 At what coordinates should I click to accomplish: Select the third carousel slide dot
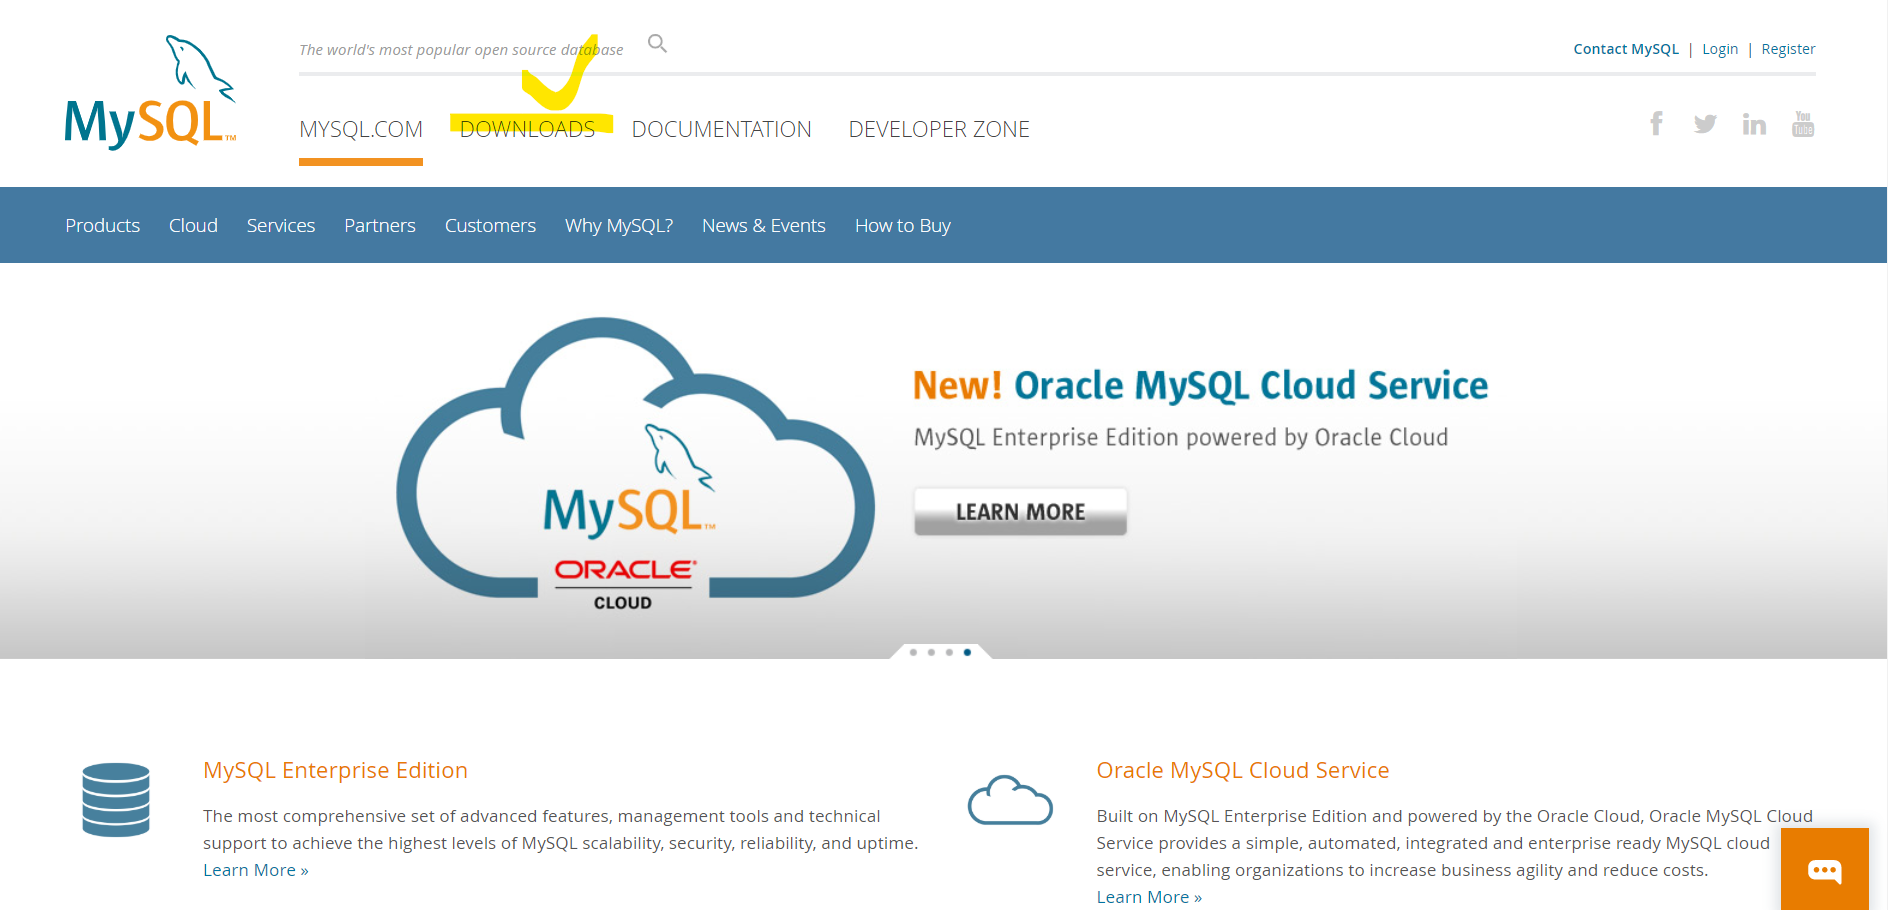click(x=949, y=652)
